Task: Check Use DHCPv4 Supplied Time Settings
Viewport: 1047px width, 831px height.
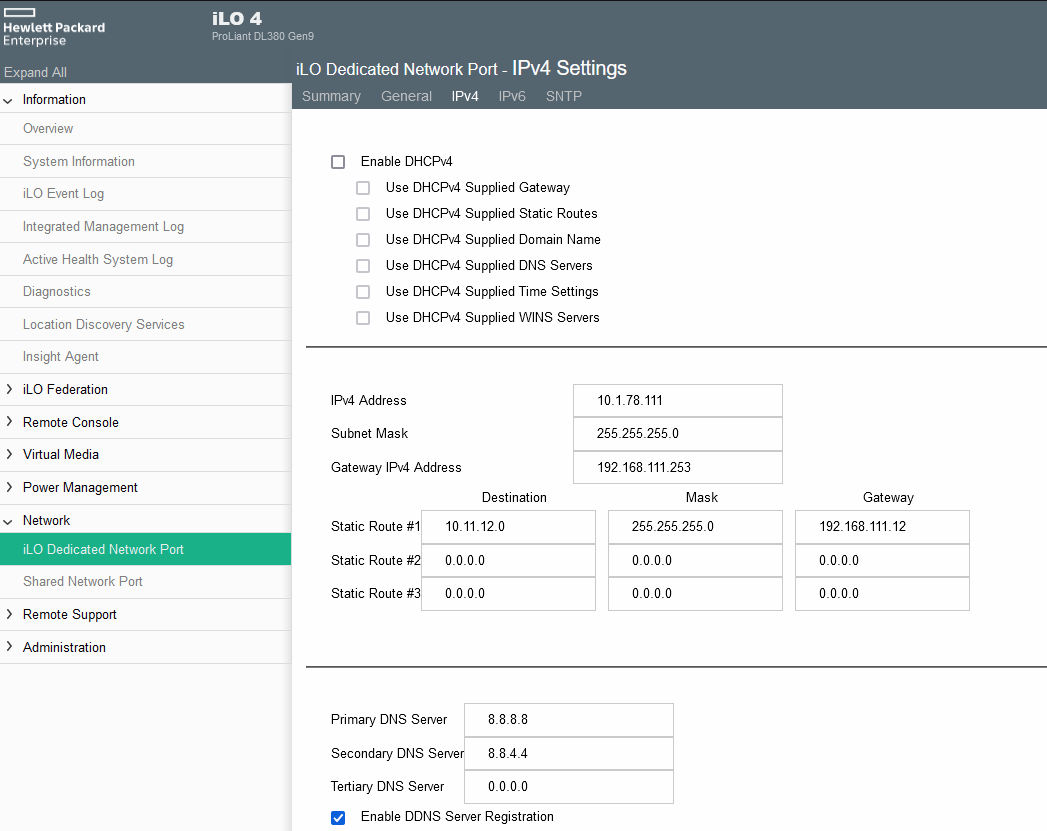Action: 363,291
